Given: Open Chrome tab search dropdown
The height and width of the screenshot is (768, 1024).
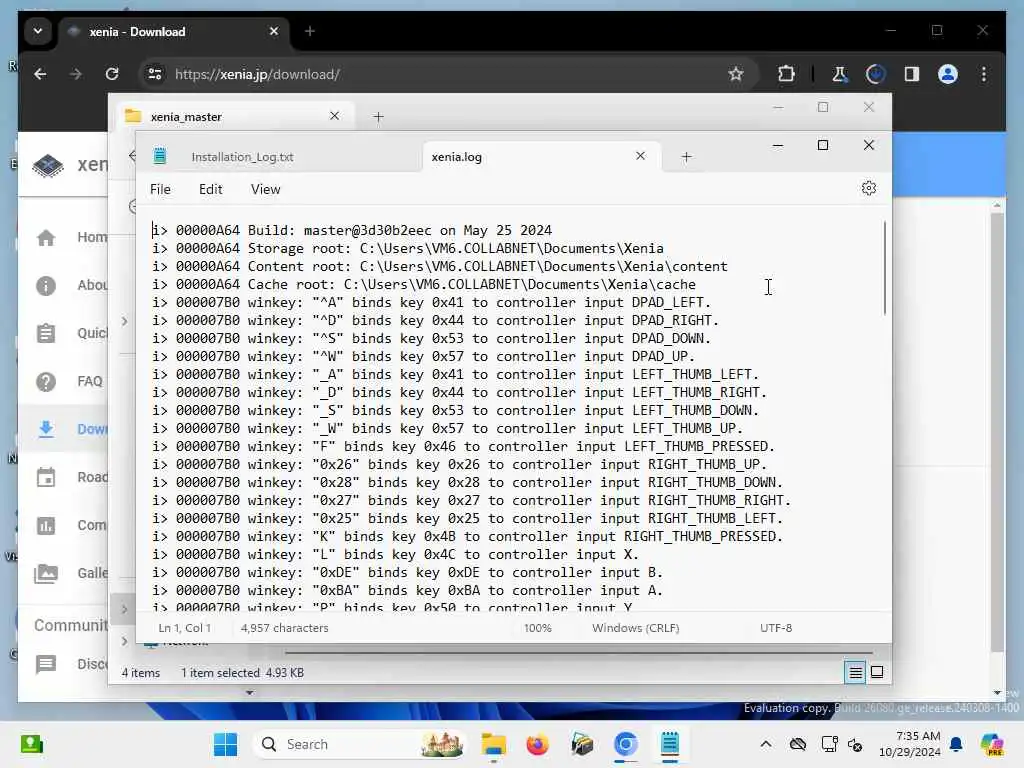Looking at the screenshot, I should (38, 31).
